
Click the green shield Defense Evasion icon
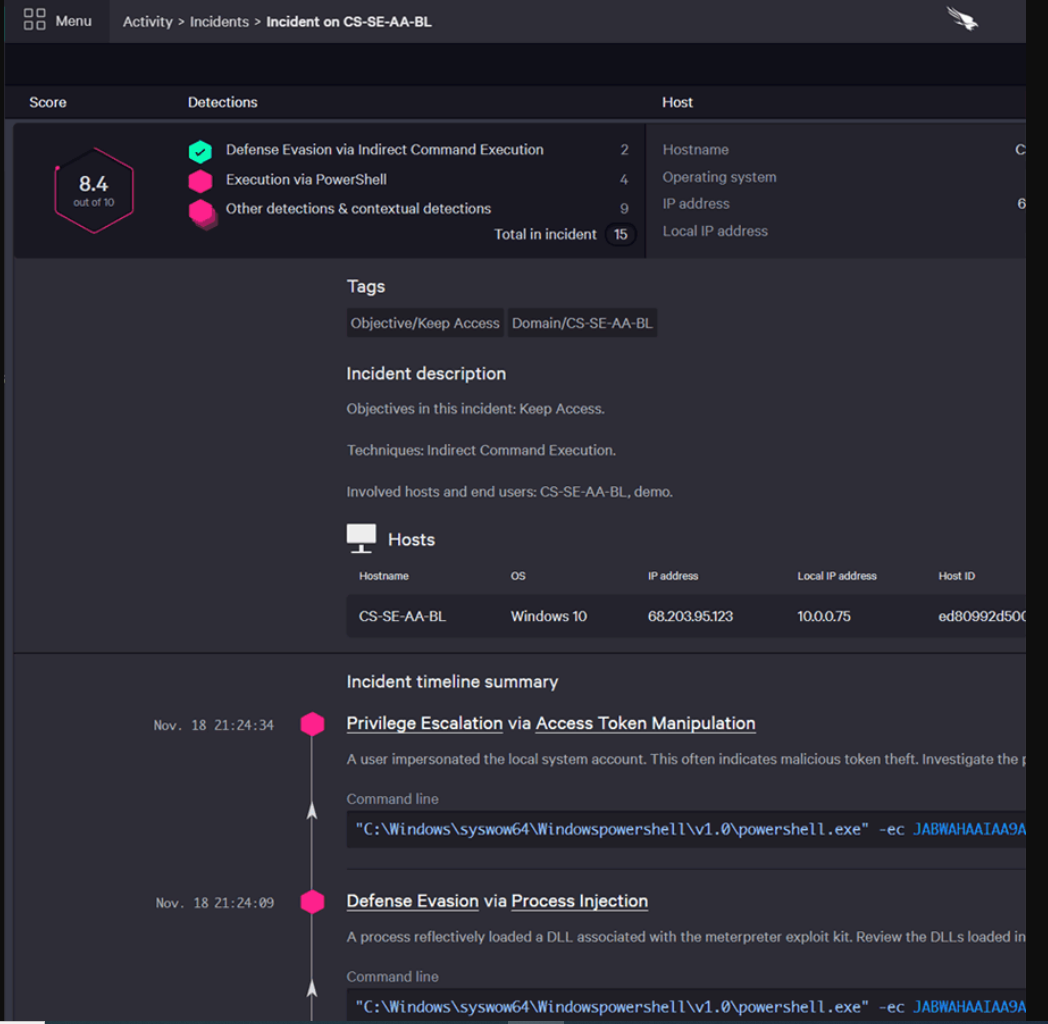pyautogui.click(x=200, y=151)
